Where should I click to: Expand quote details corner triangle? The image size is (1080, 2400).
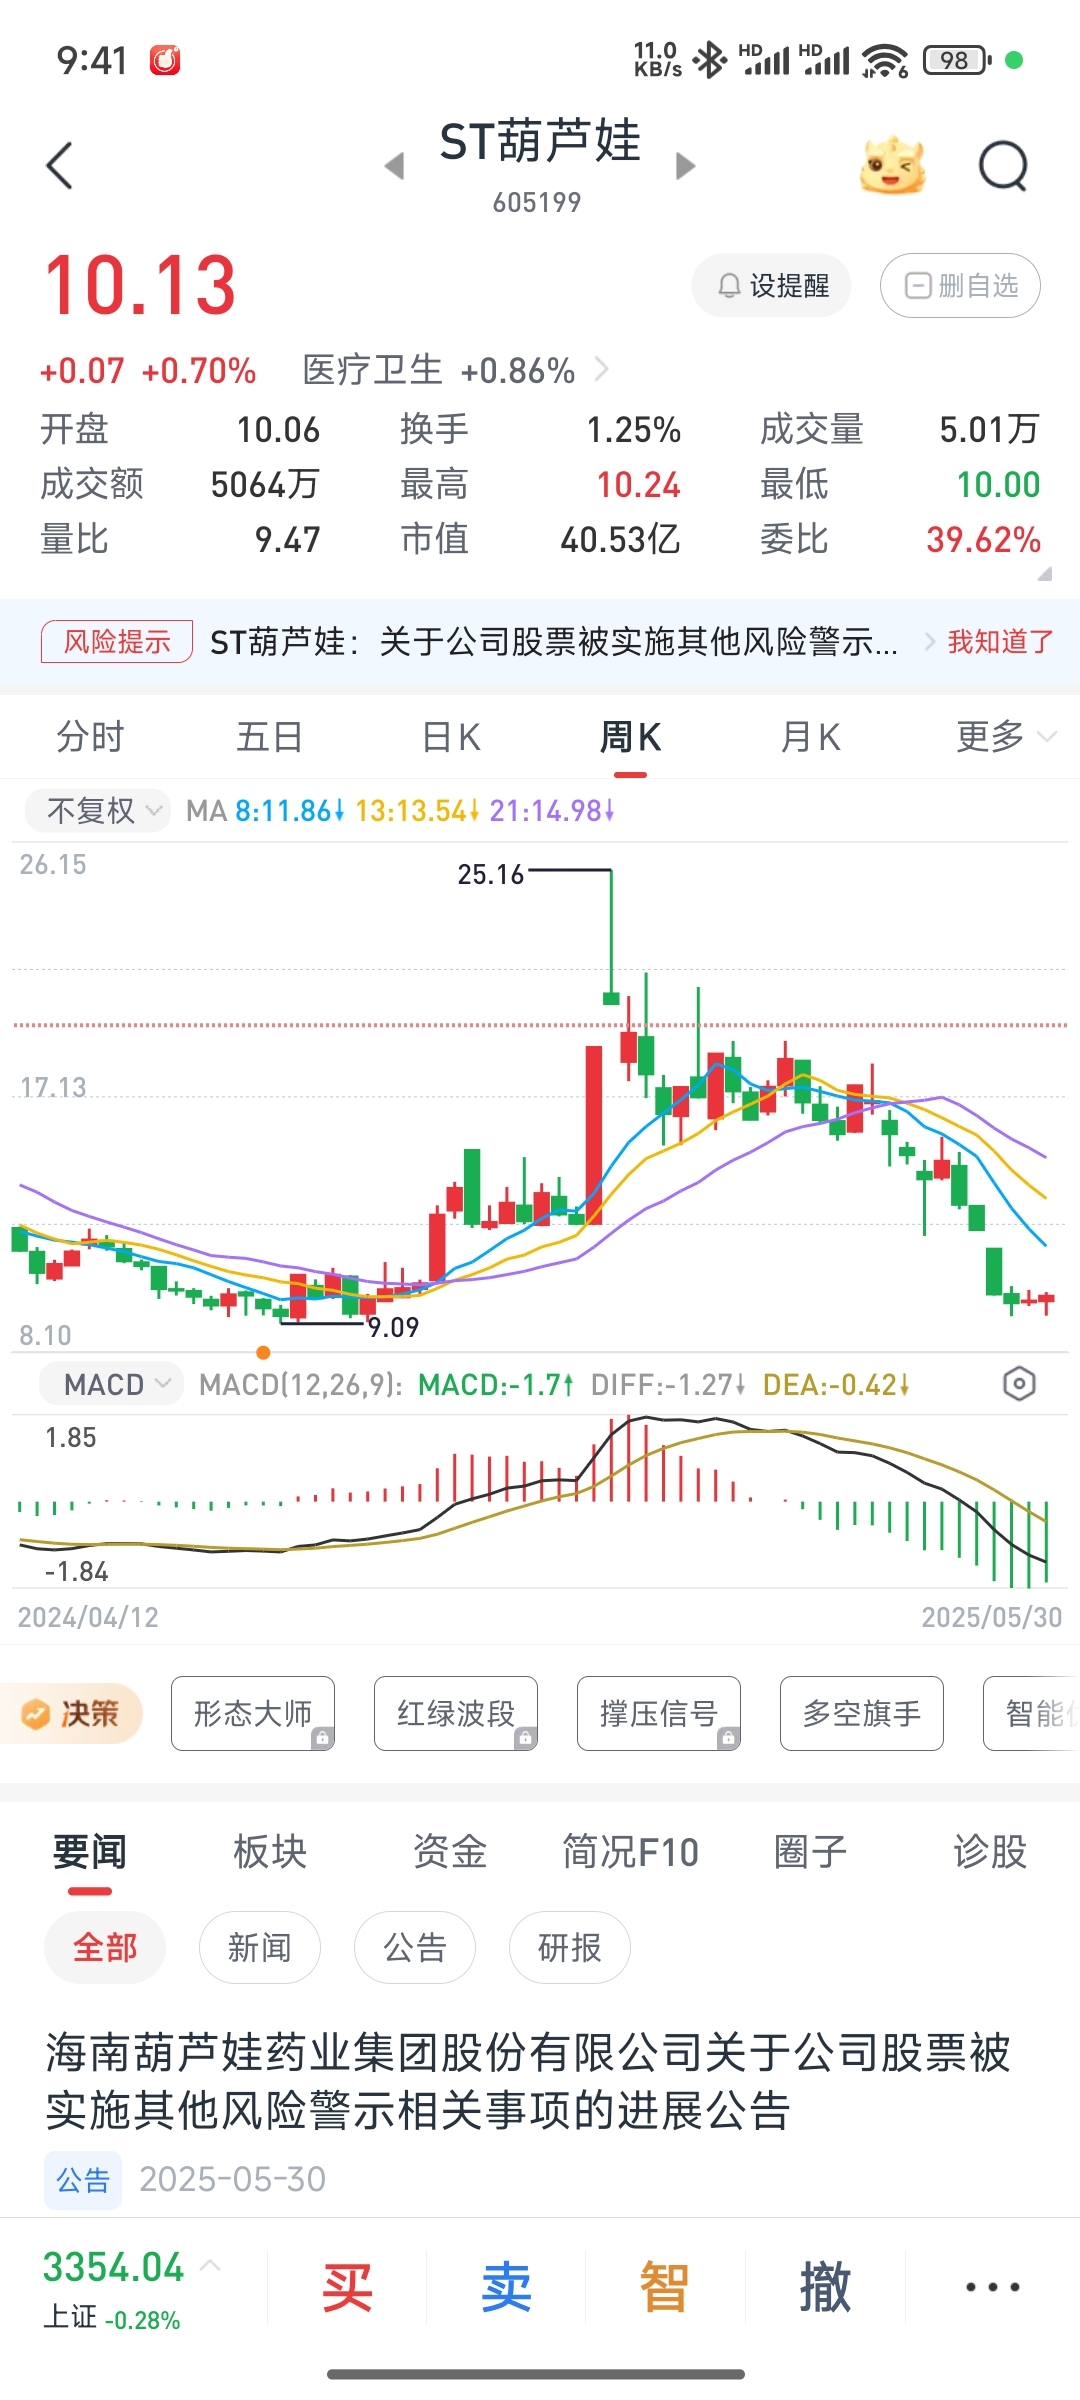[x=1045, y=574]
